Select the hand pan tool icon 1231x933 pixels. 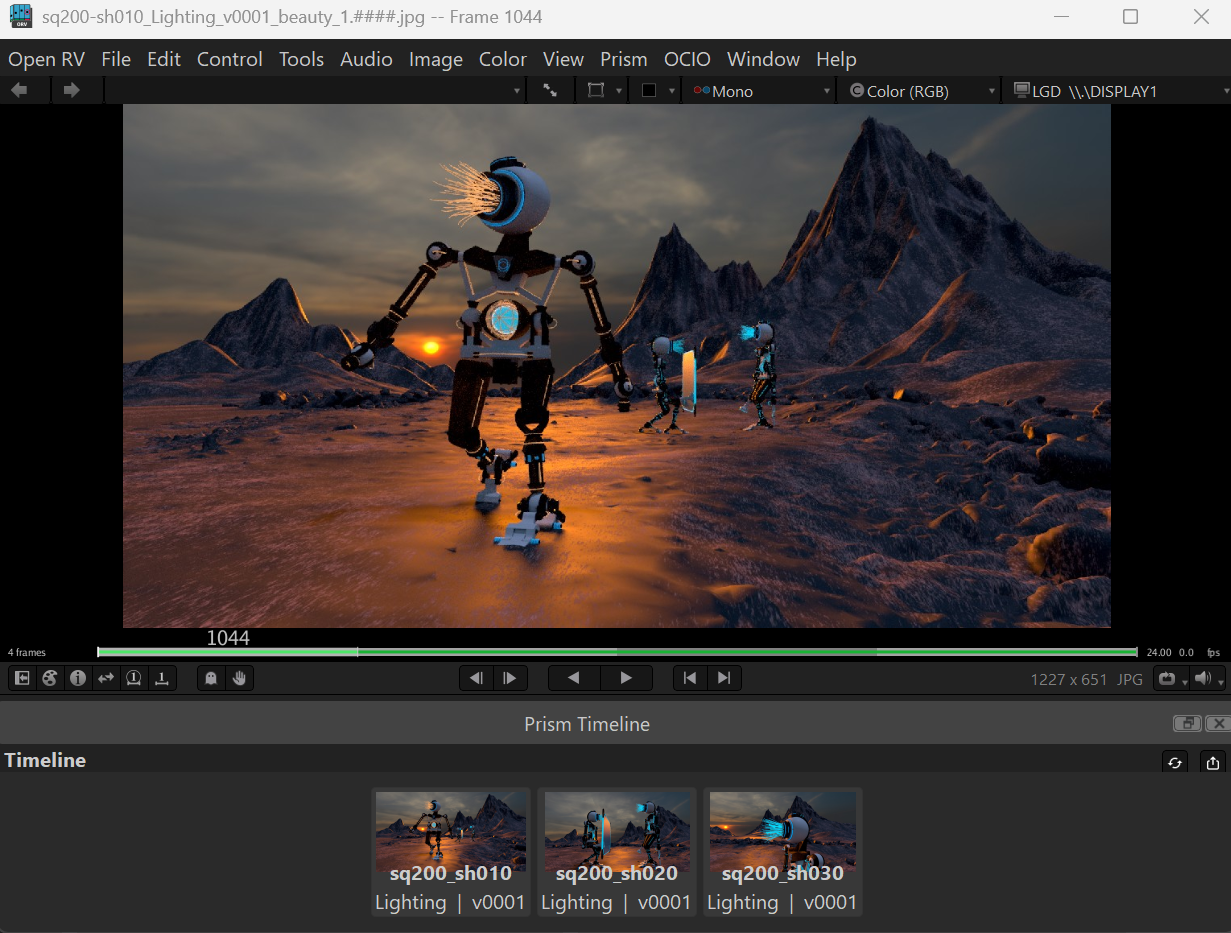coord(239,678)
